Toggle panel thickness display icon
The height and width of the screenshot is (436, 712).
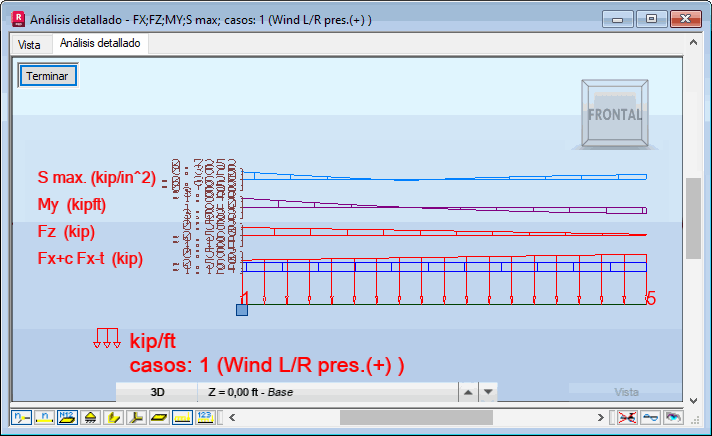tap(159, 417)
